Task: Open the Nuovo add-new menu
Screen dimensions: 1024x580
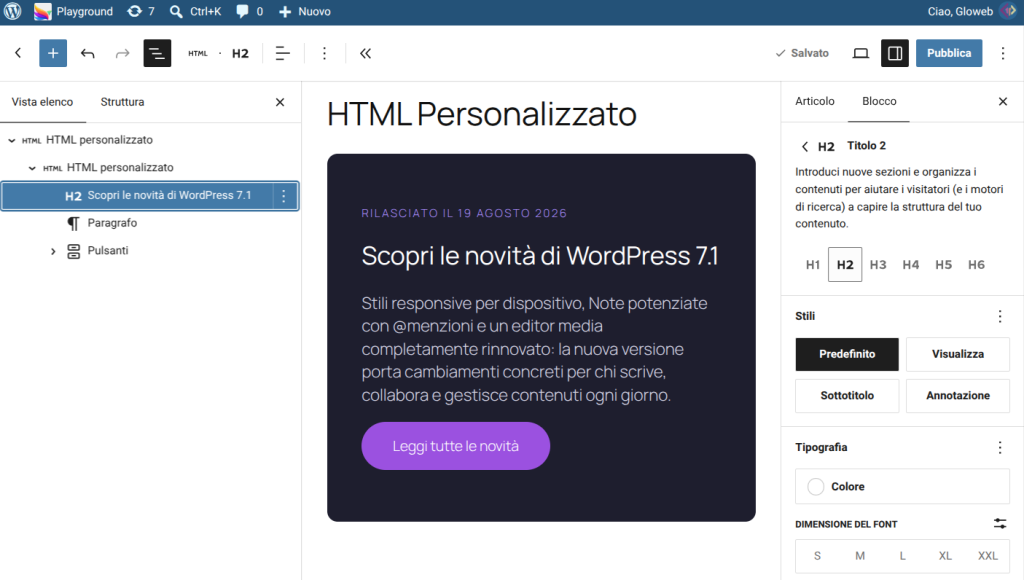Action: 304,12
